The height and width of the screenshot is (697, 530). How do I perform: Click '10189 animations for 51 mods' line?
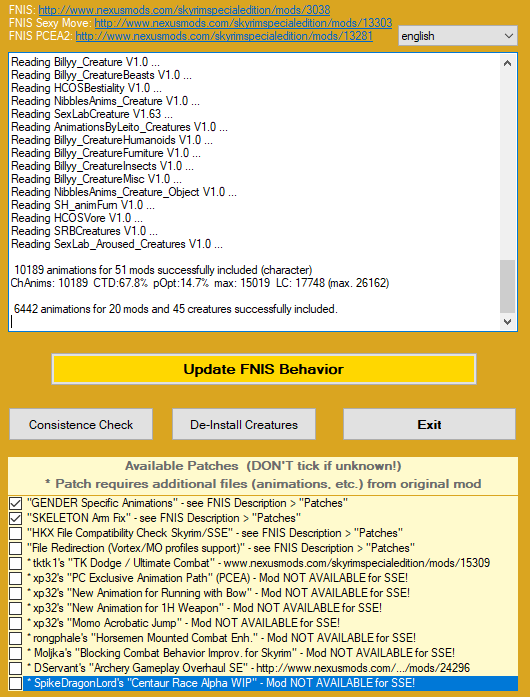[163, 270]
